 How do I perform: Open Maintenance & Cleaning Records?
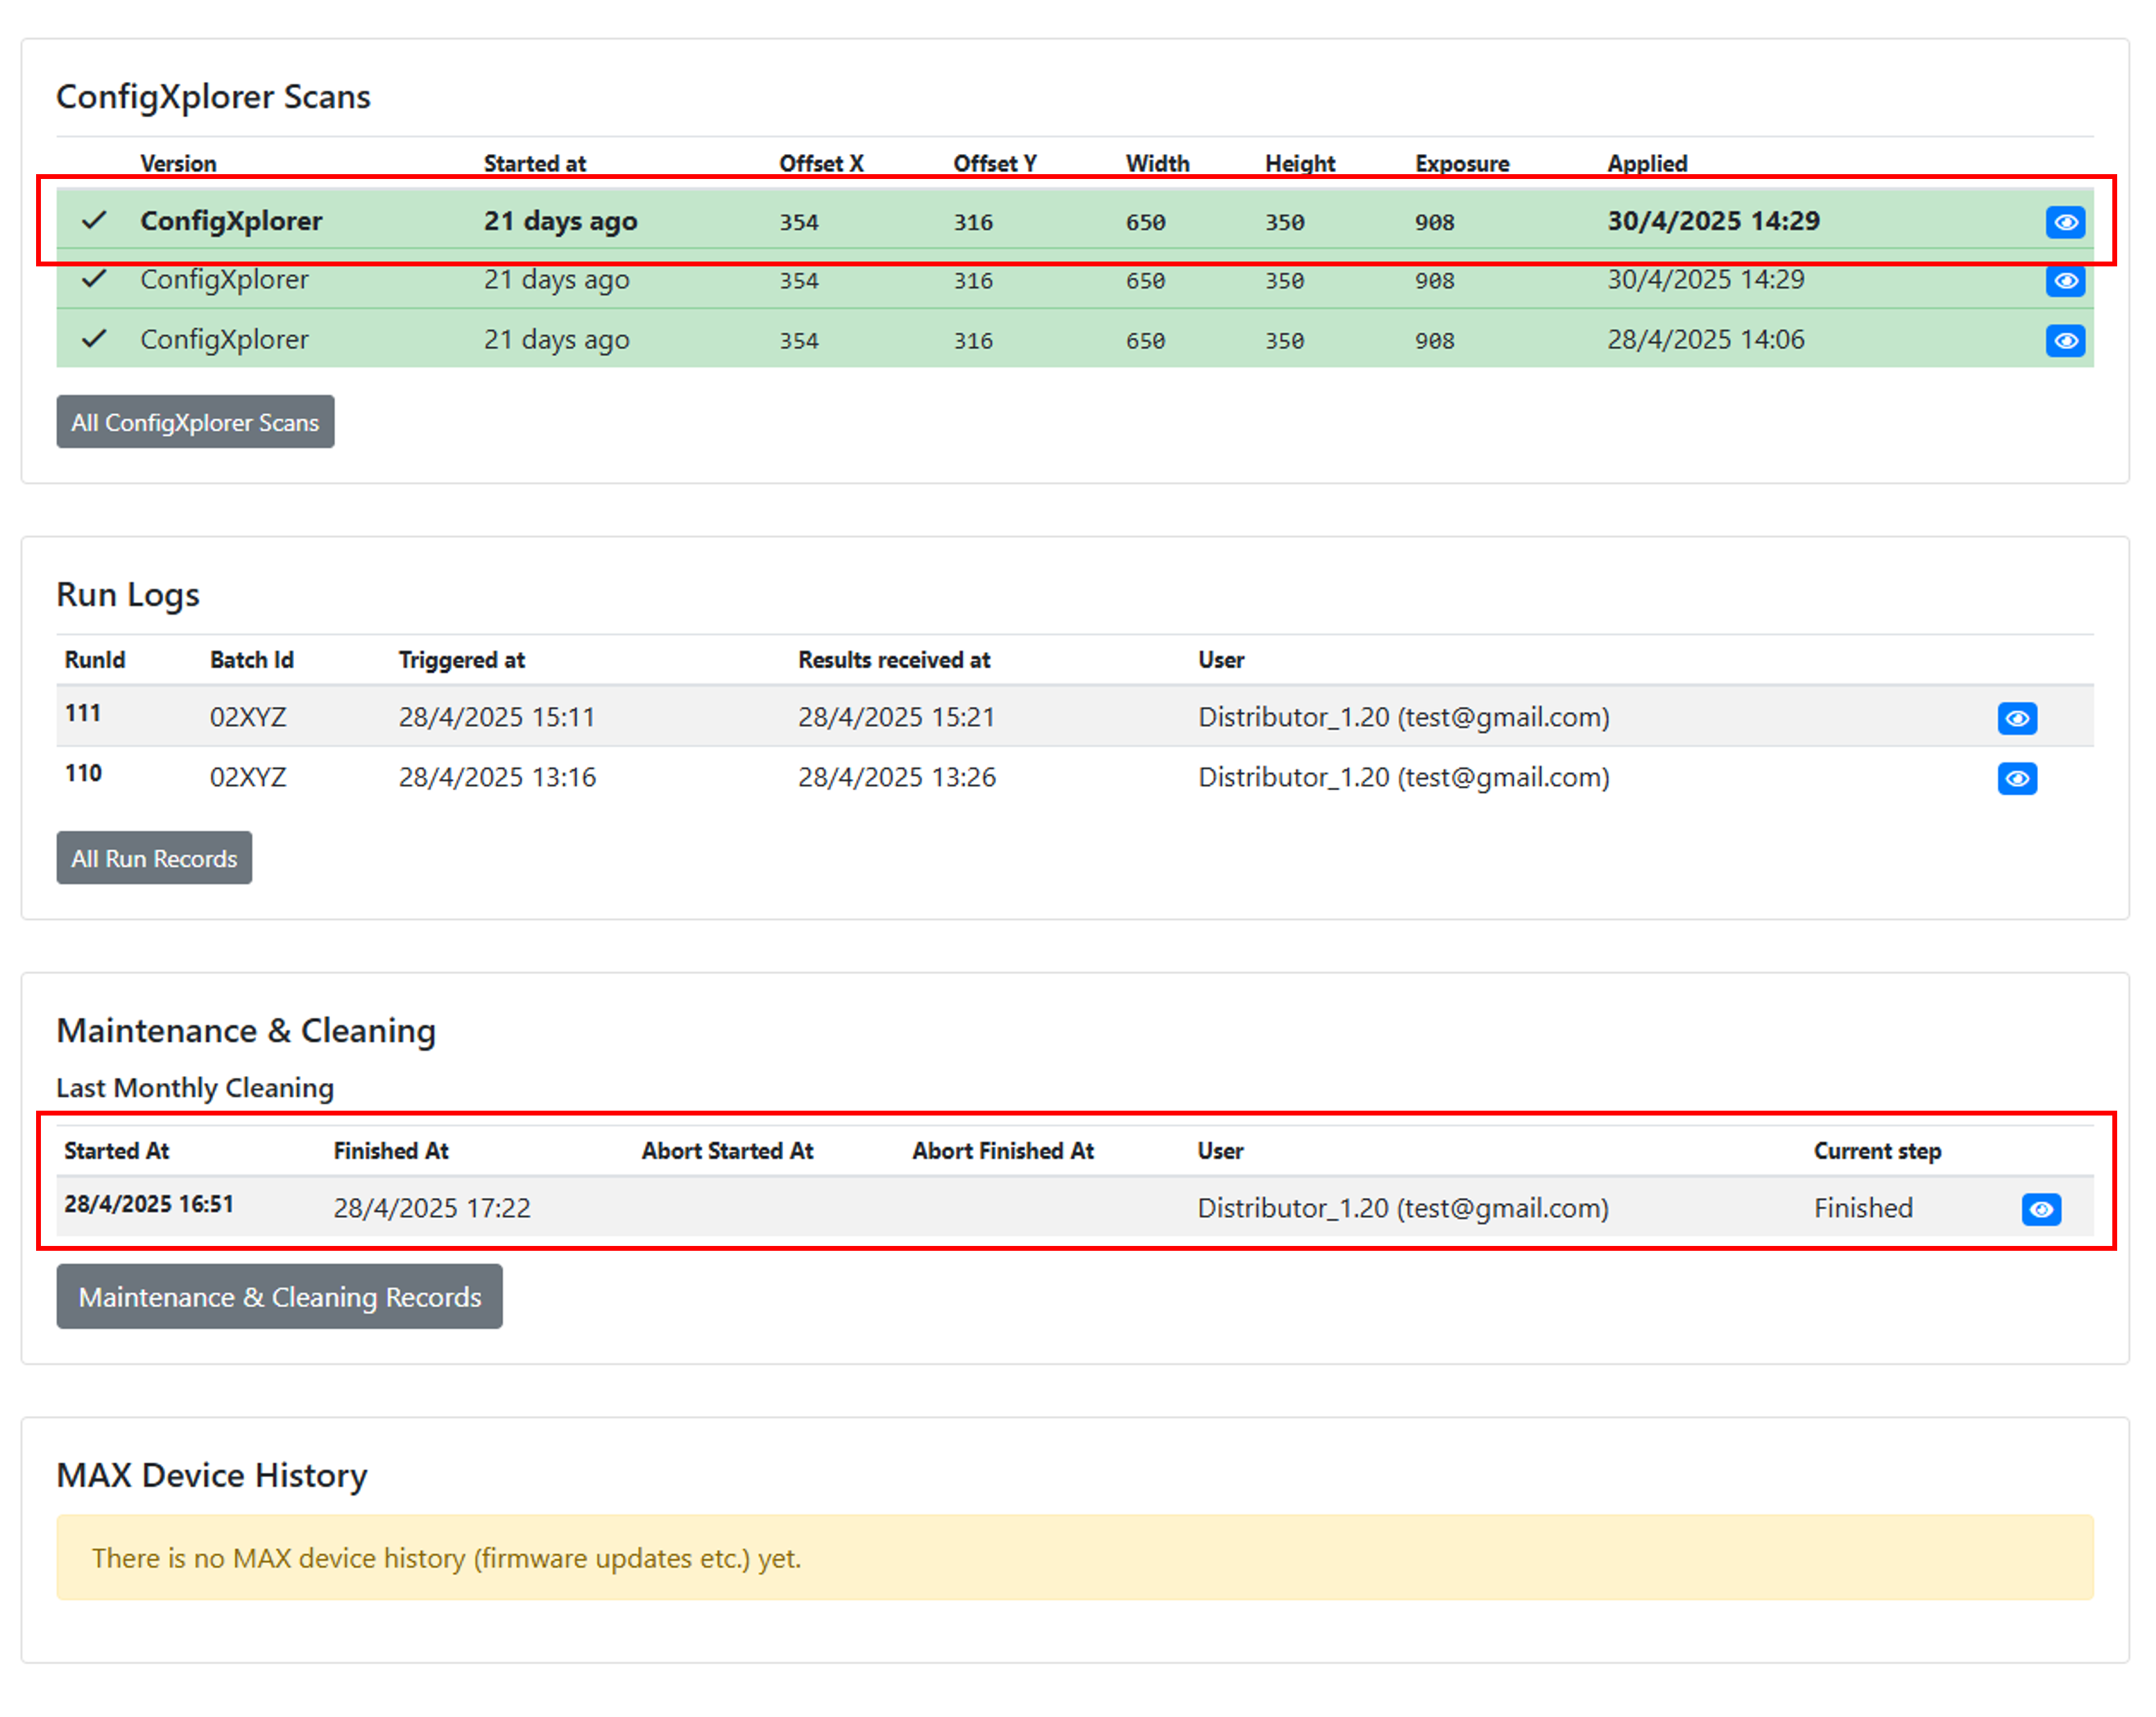pyautogui.click(x=279, y=1297)
